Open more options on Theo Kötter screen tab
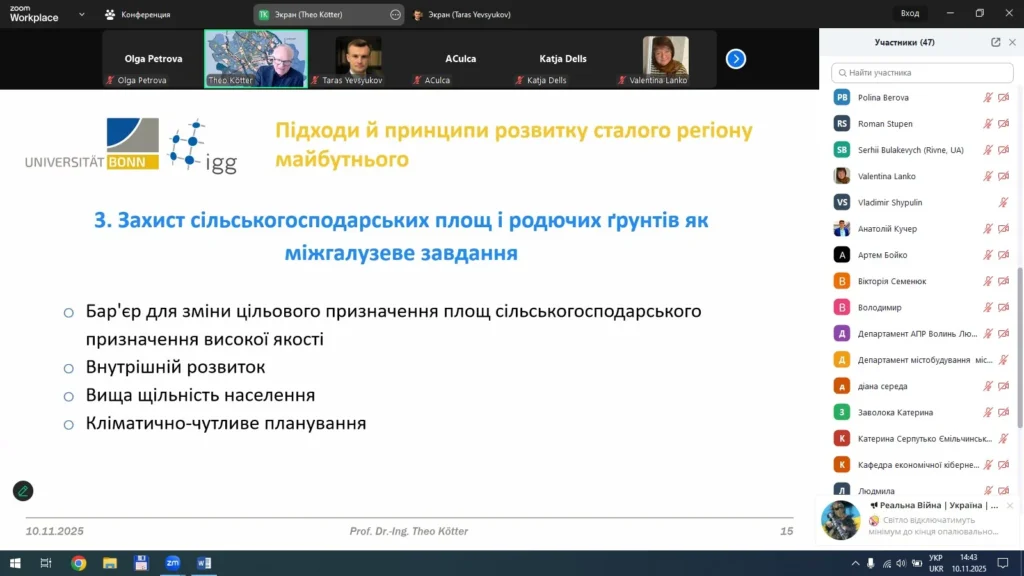 [395, 14]
